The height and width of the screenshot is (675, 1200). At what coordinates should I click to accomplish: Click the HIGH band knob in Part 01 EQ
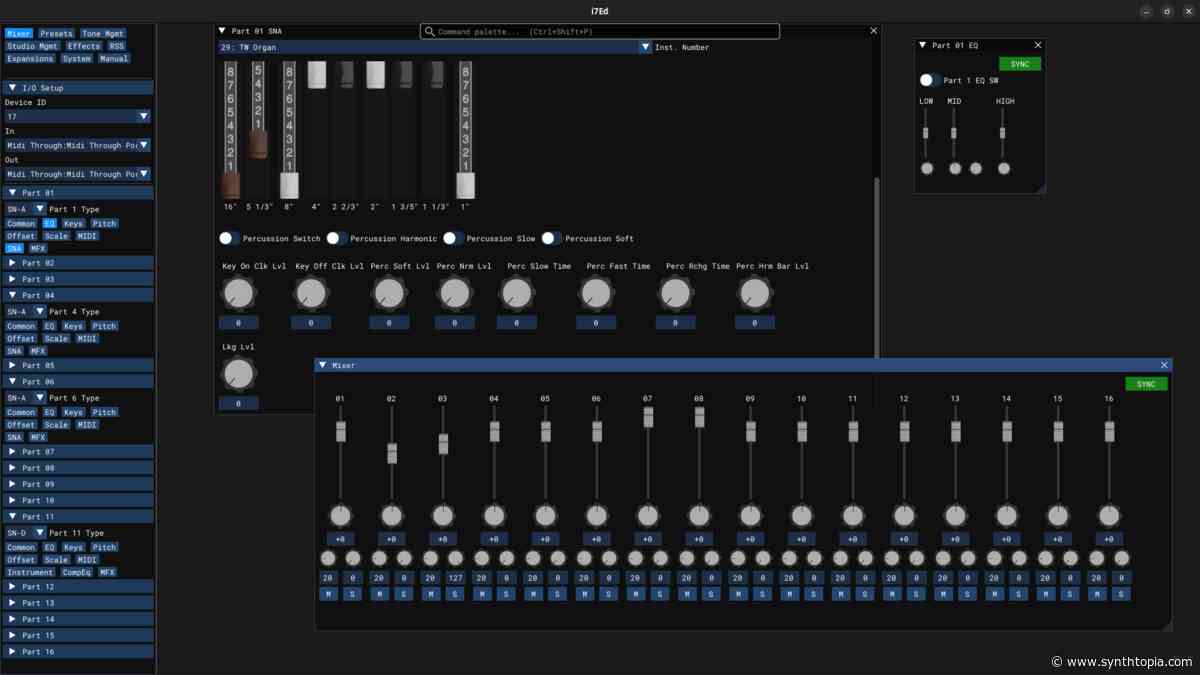pyautogui.click(x=1004, y=168)
